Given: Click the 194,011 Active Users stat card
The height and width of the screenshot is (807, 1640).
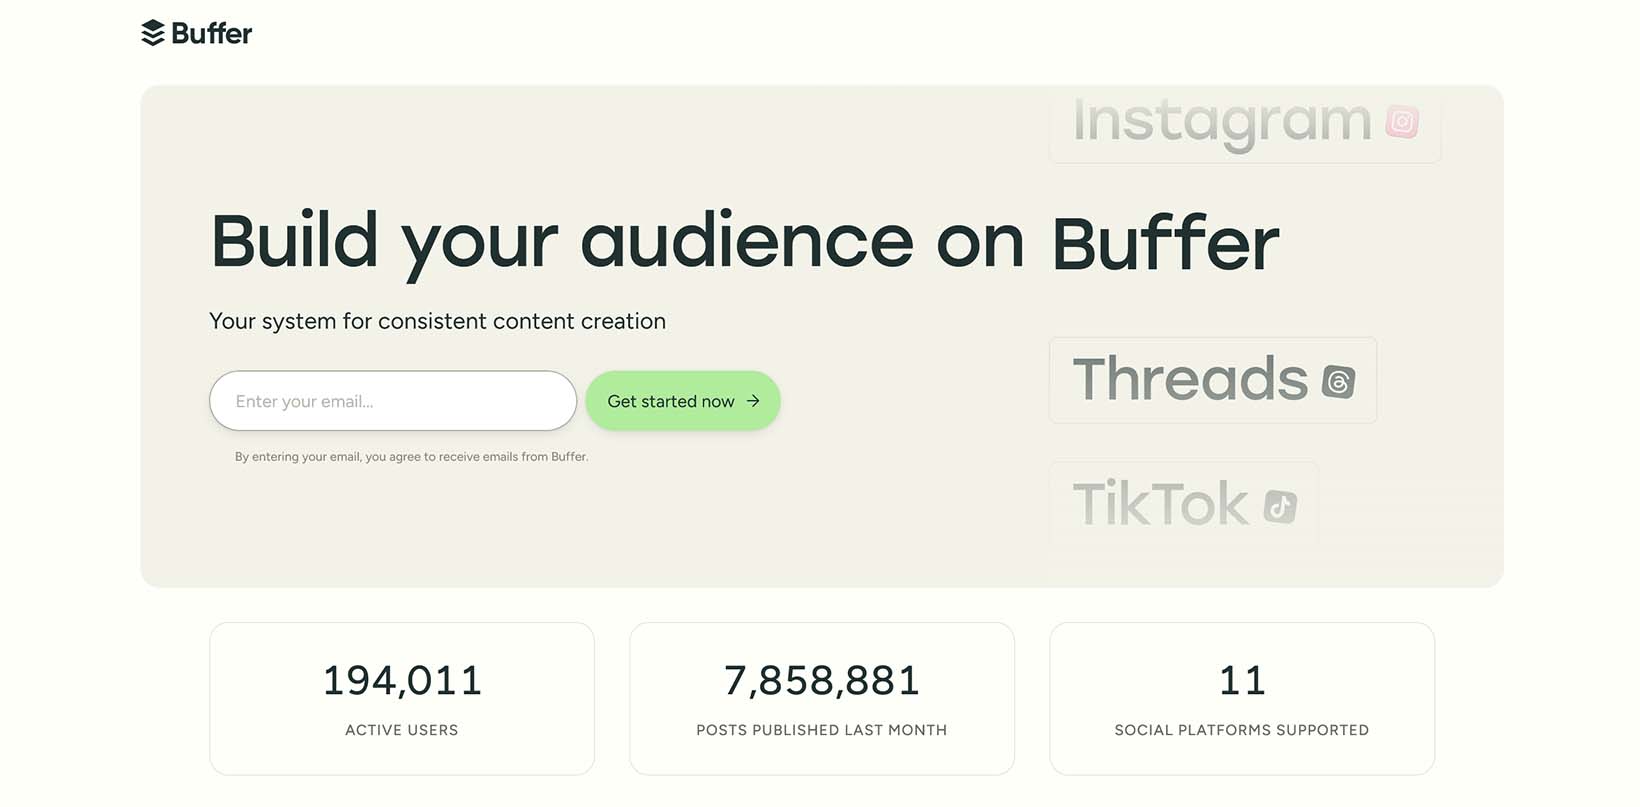Looking at the screenshot, I should click(x=401, y=698).
